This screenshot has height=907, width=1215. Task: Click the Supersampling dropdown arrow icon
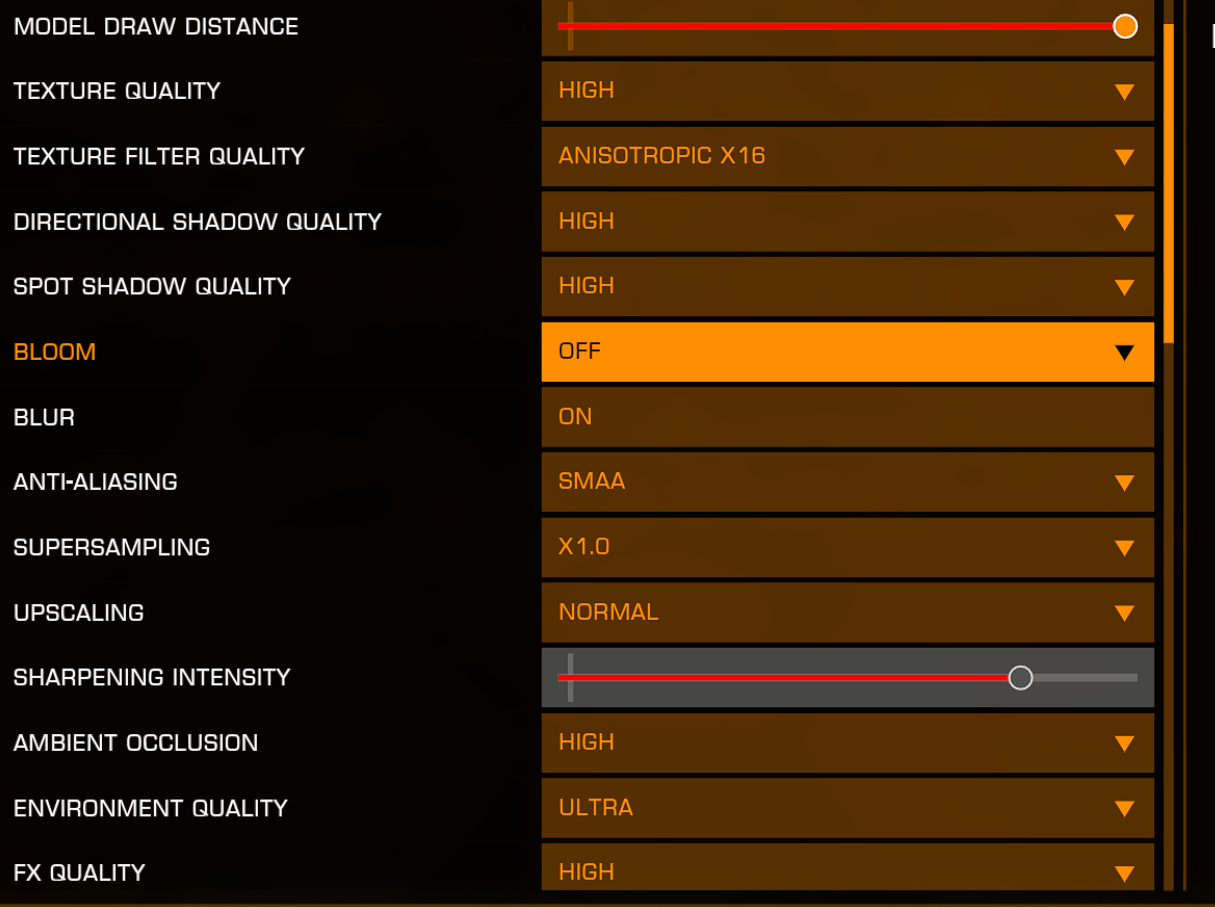(1124, 548)
